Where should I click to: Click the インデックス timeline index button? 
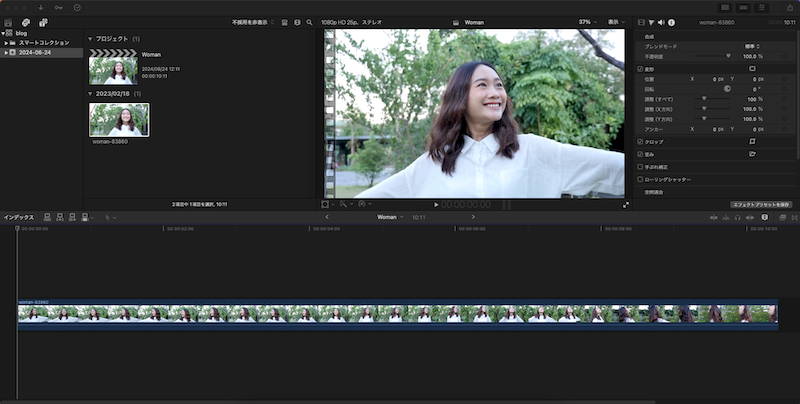point(19,217)
